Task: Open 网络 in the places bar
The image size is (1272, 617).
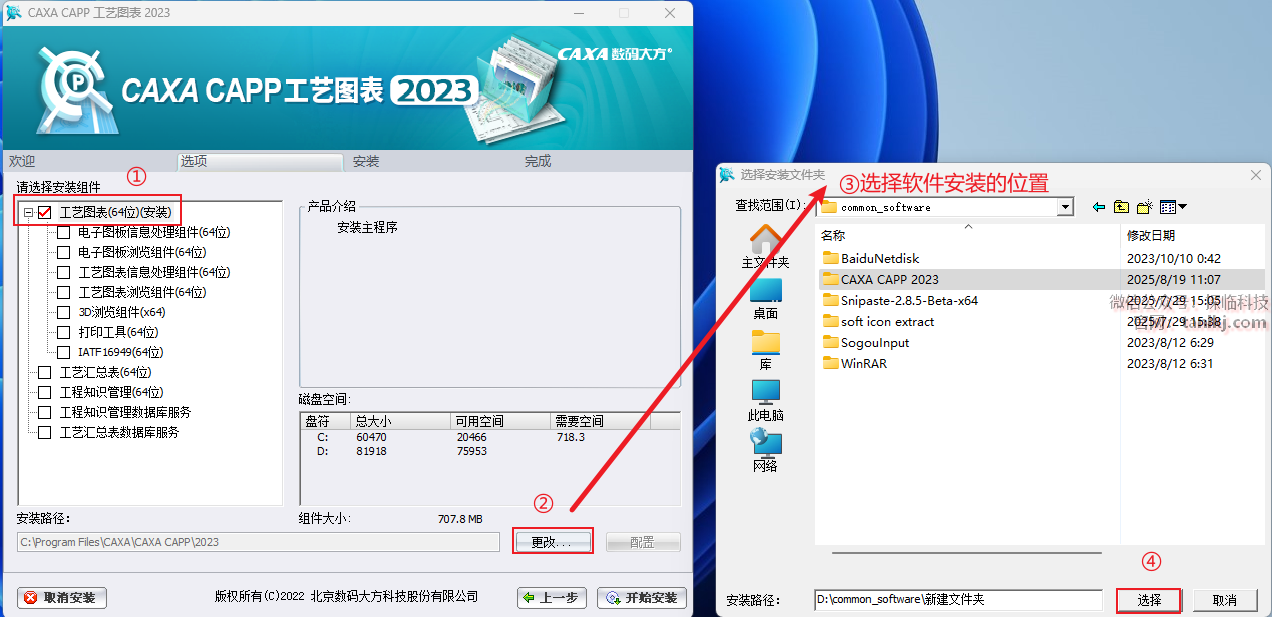Action: (x=766, y=451)
